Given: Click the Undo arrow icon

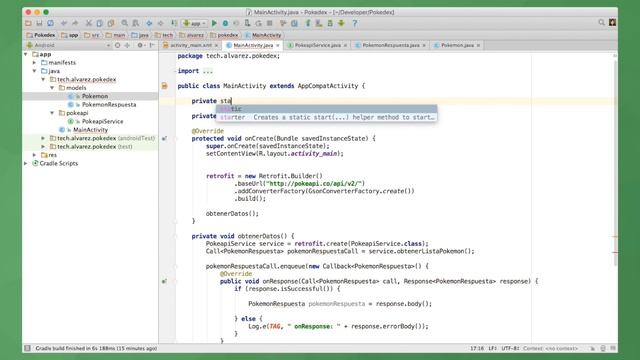Looking at the screenshot, I should [x=64, y=23].
